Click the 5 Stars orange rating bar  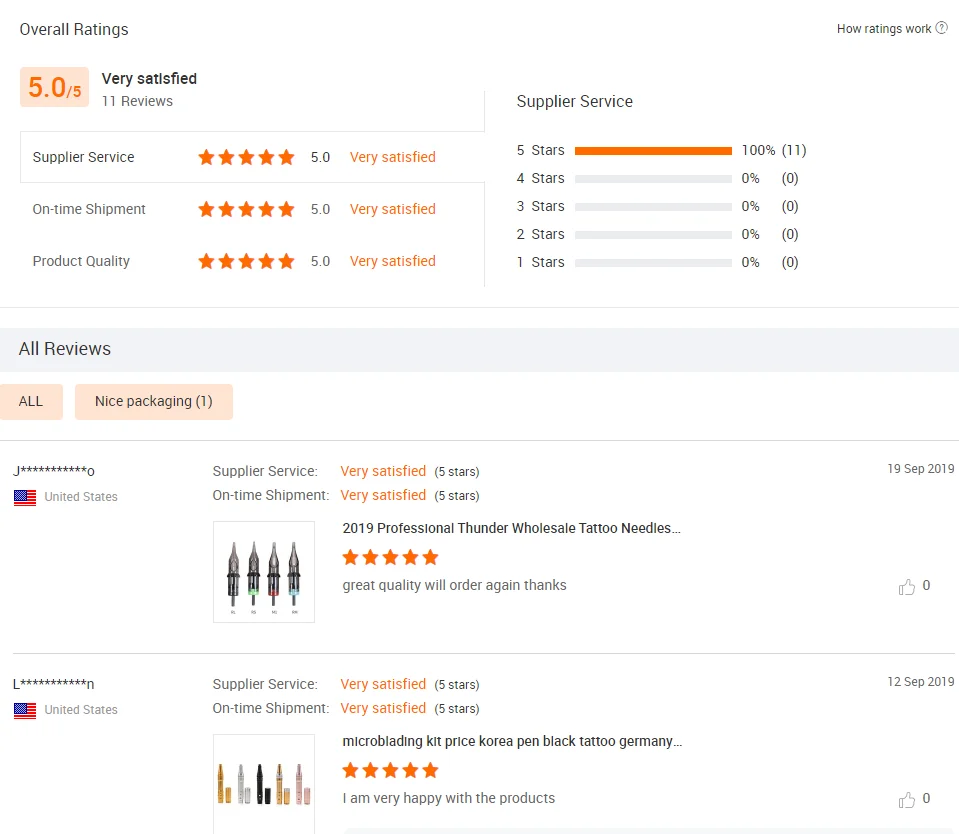tap(653, 151)
